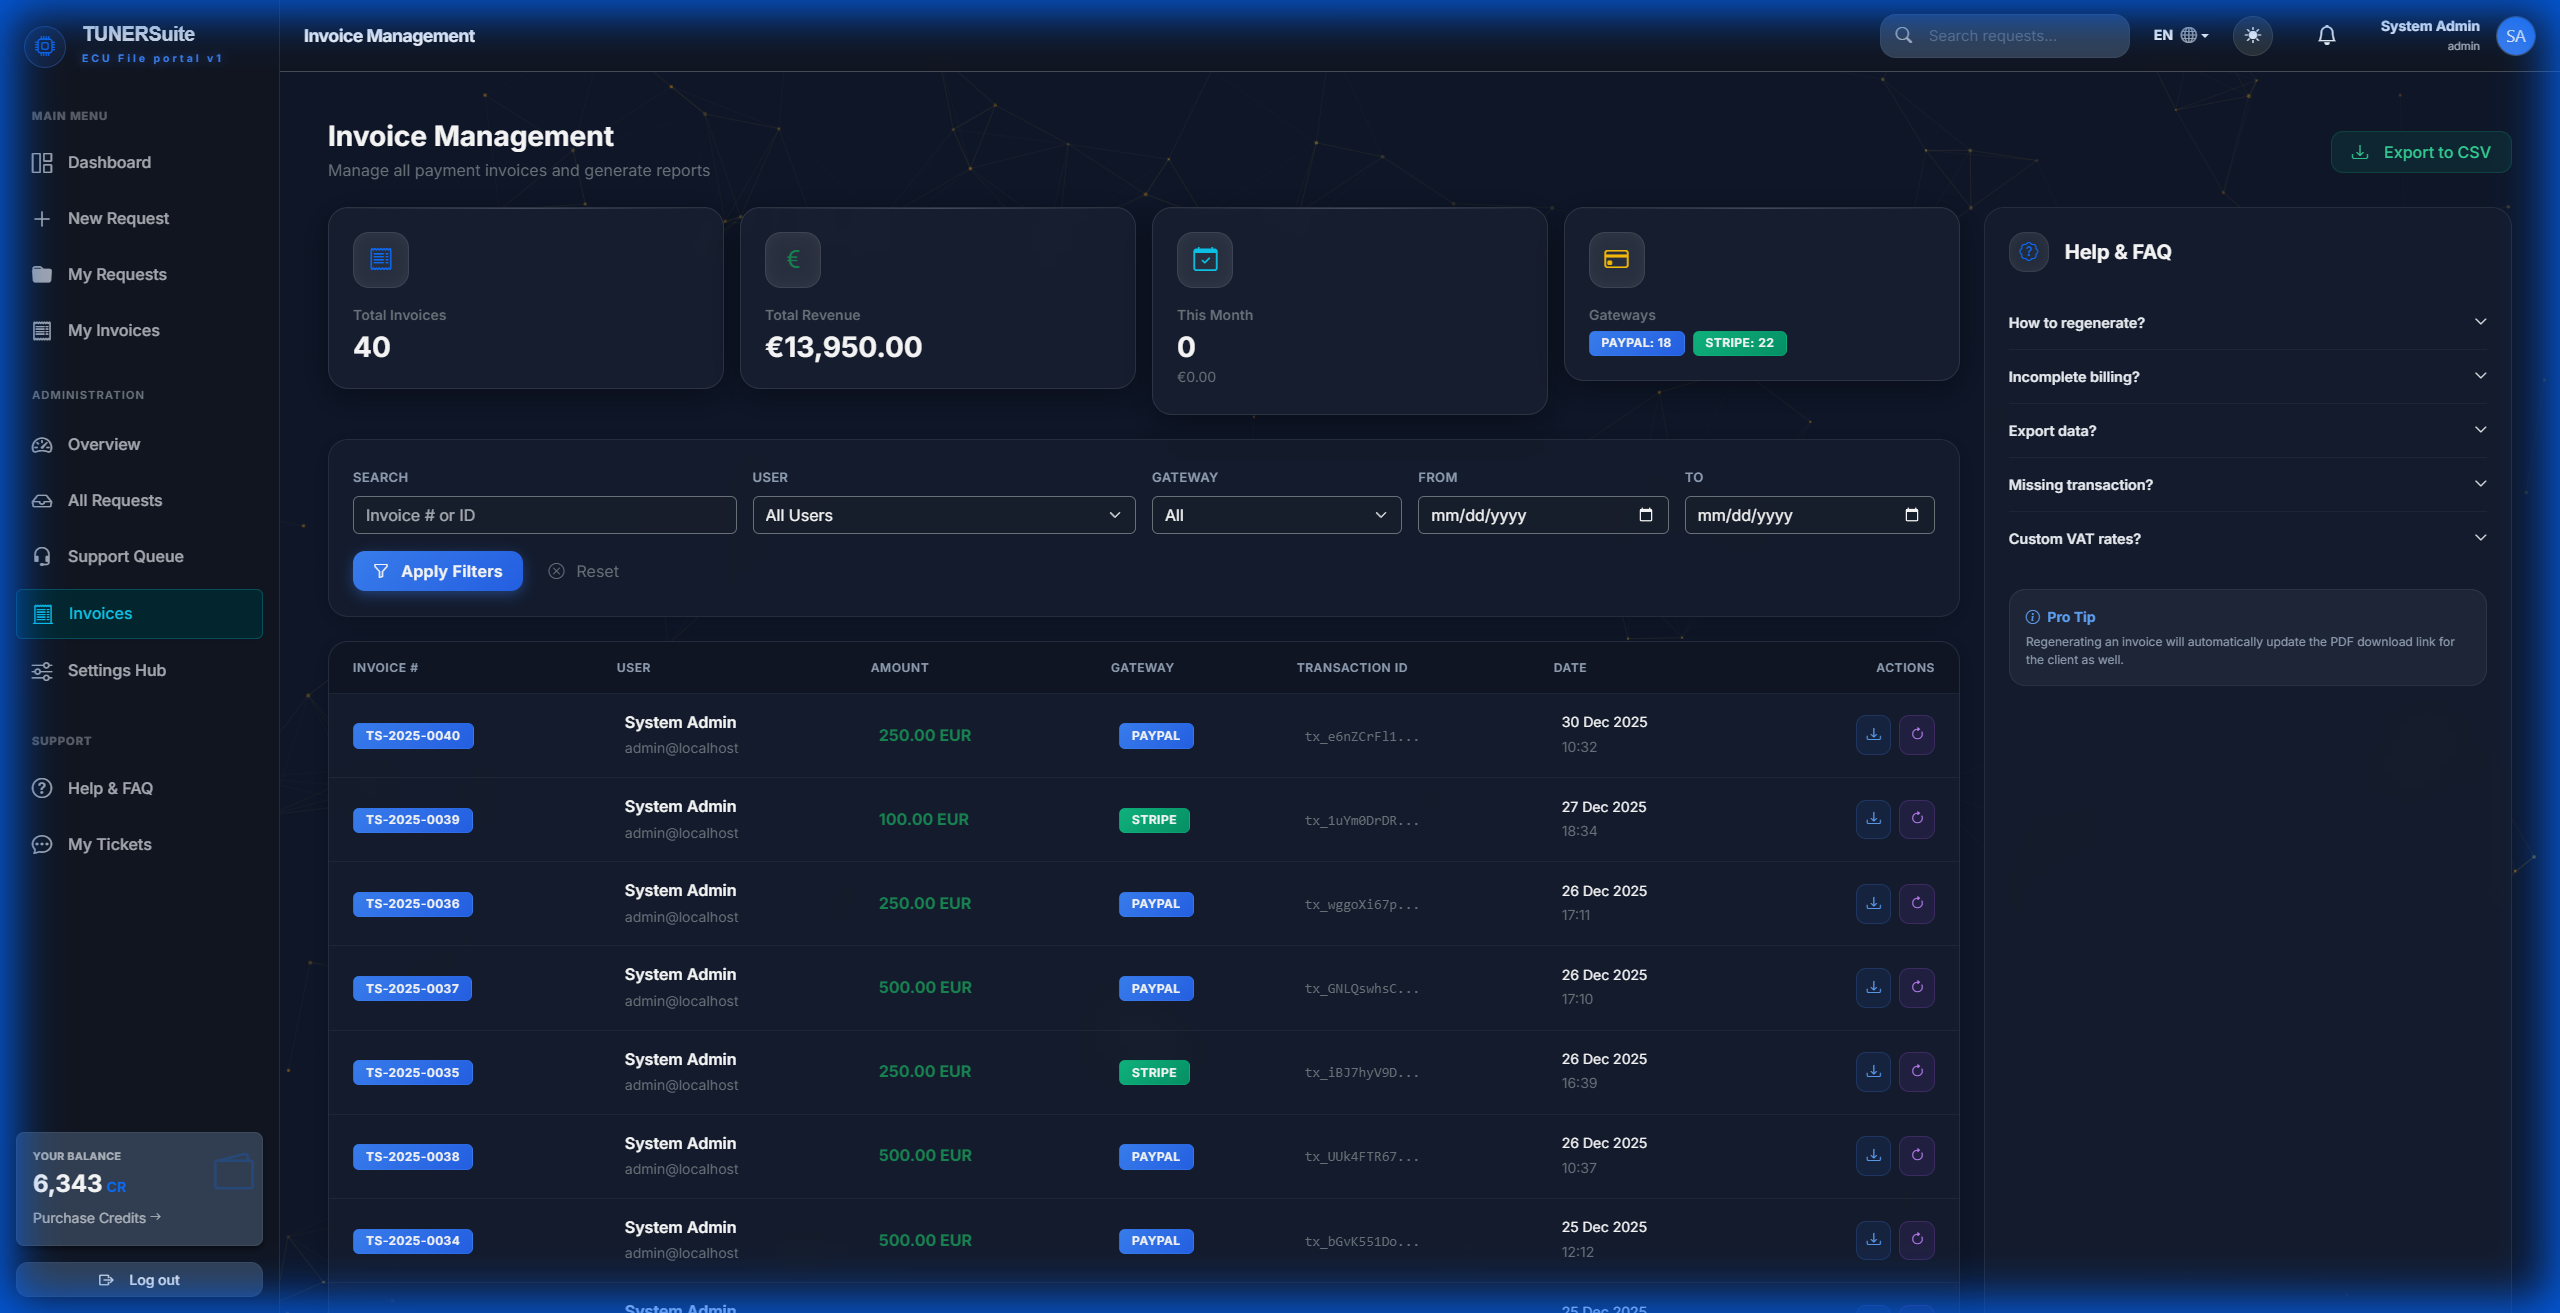Regenerate invoice TS-2025-0039

pos(1916,818)
